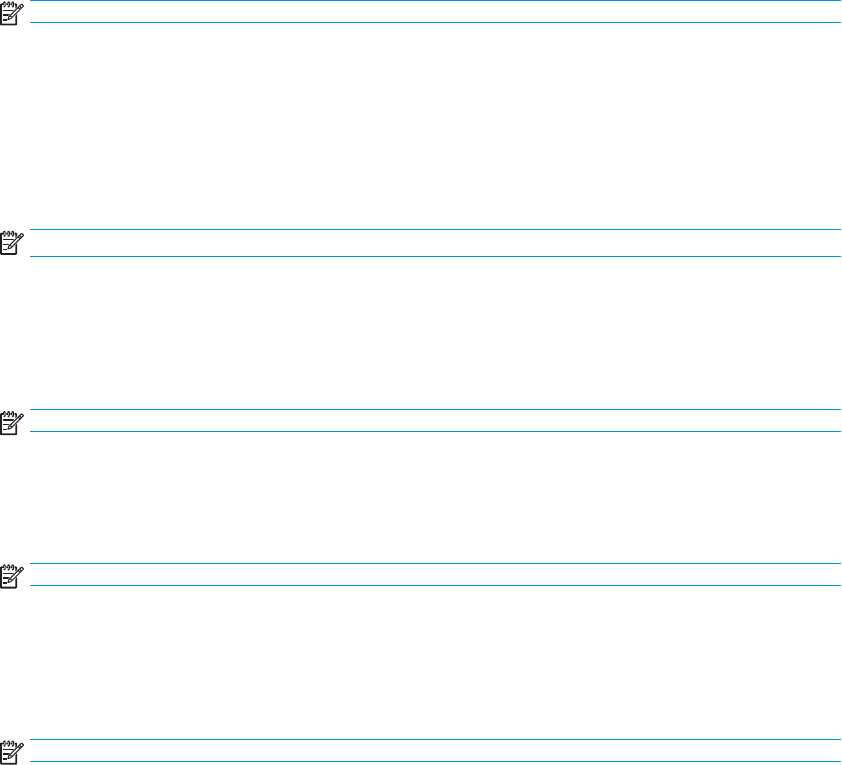Click blank area between fourth and last notes
The width and height of the screenshot is (842, 765).
click(x=421, y=662)
